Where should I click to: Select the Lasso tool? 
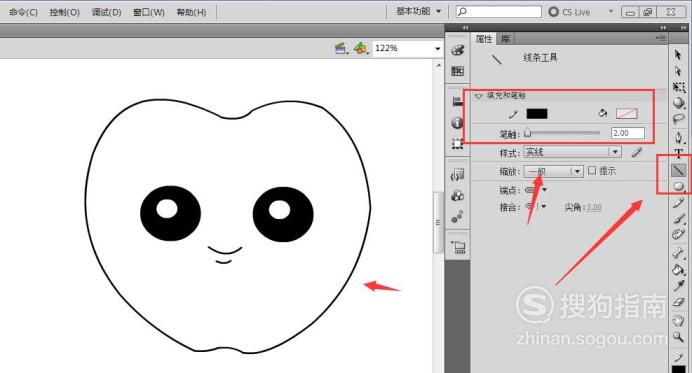tap(679, 119)
